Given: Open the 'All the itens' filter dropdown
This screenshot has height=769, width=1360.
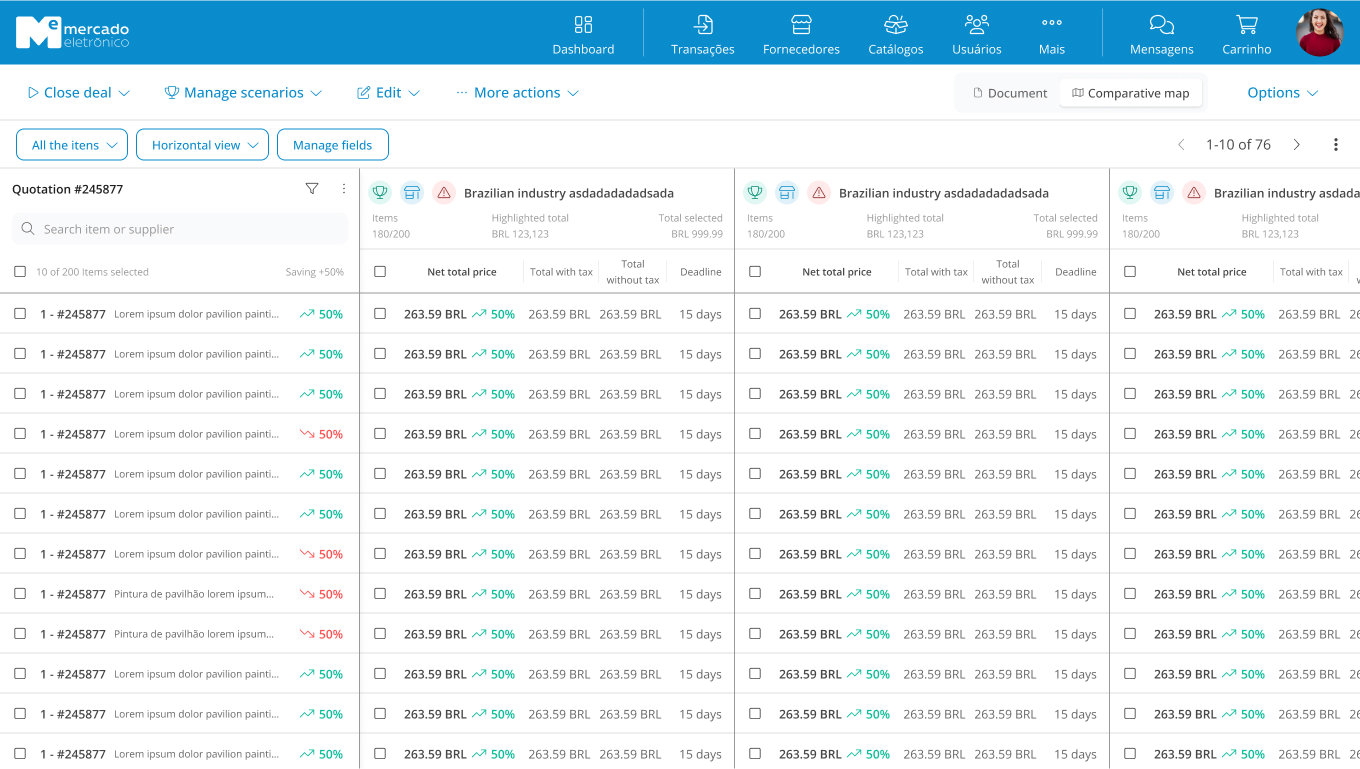Looking at the screenshot, I should click(72, 145).
